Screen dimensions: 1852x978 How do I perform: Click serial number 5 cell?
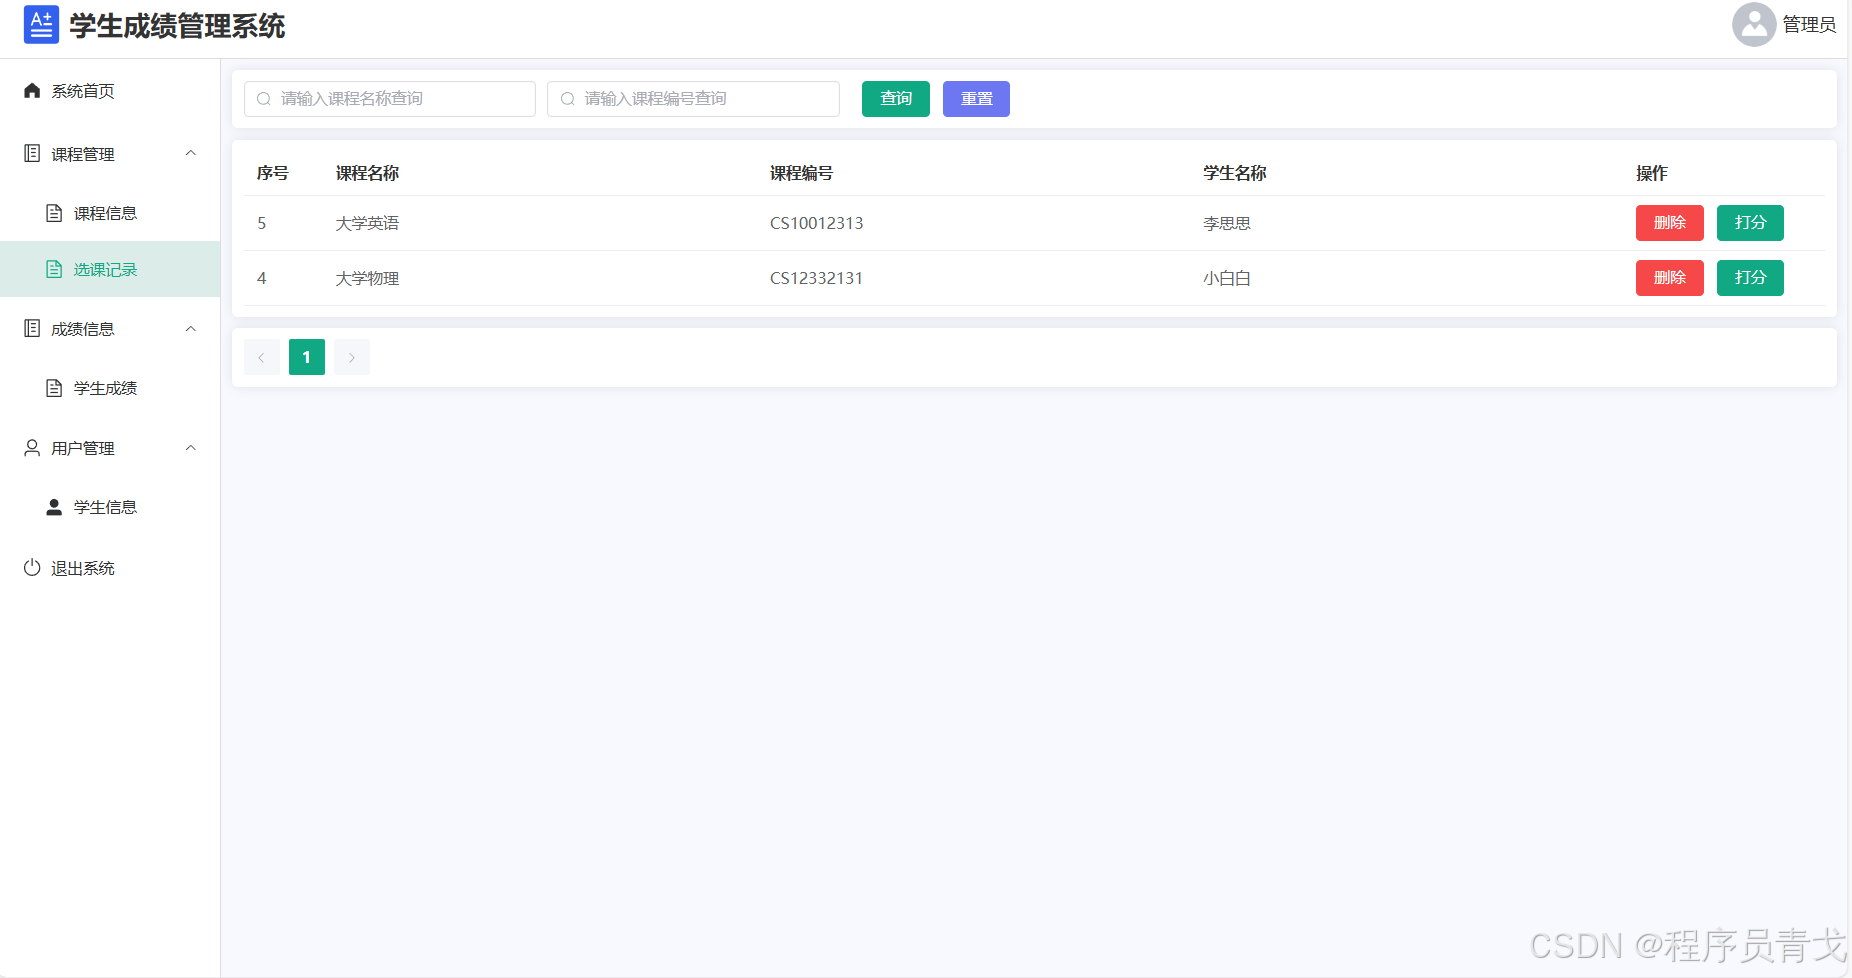pyautogui.click(x=262, y=223)
